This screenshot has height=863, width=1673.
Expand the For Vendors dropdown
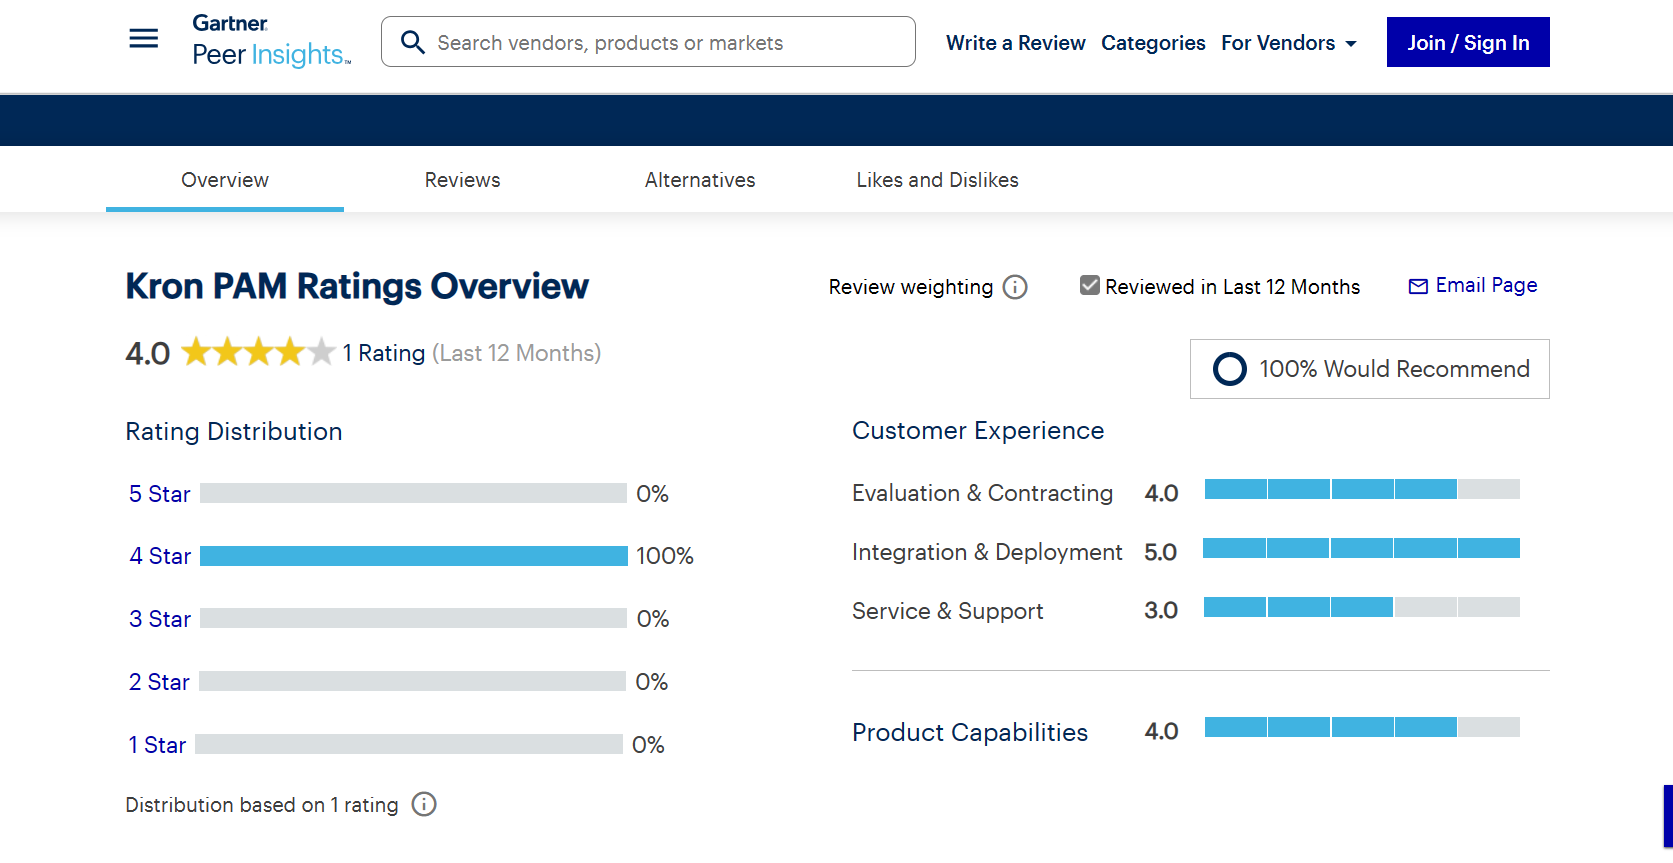(1288, 43)
